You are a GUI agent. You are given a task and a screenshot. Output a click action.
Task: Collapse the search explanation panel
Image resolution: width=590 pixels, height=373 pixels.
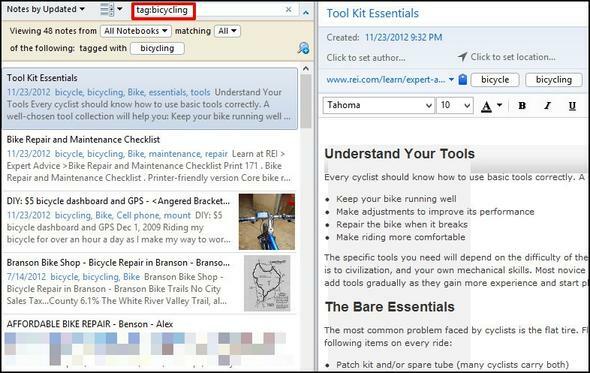pyautogui.click(x=306, y=13)
